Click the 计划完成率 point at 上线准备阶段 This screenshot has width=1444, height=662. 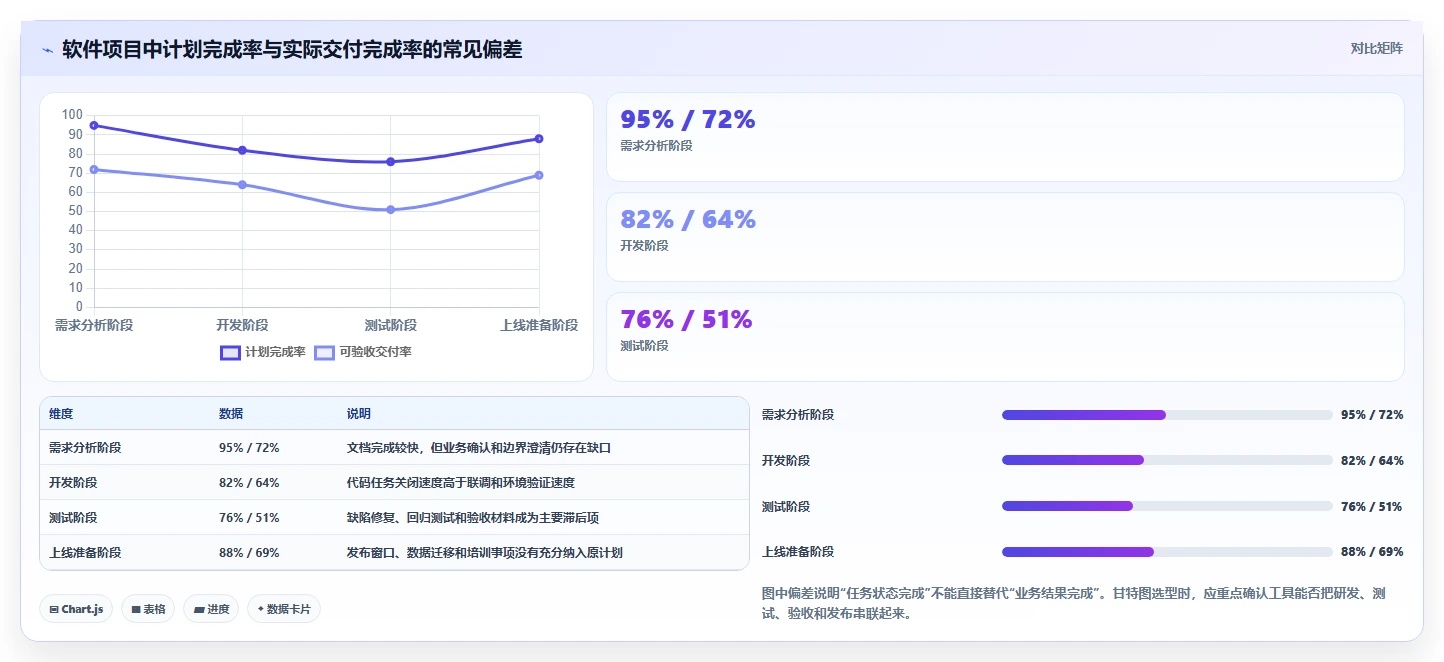[x=539, y=139]
